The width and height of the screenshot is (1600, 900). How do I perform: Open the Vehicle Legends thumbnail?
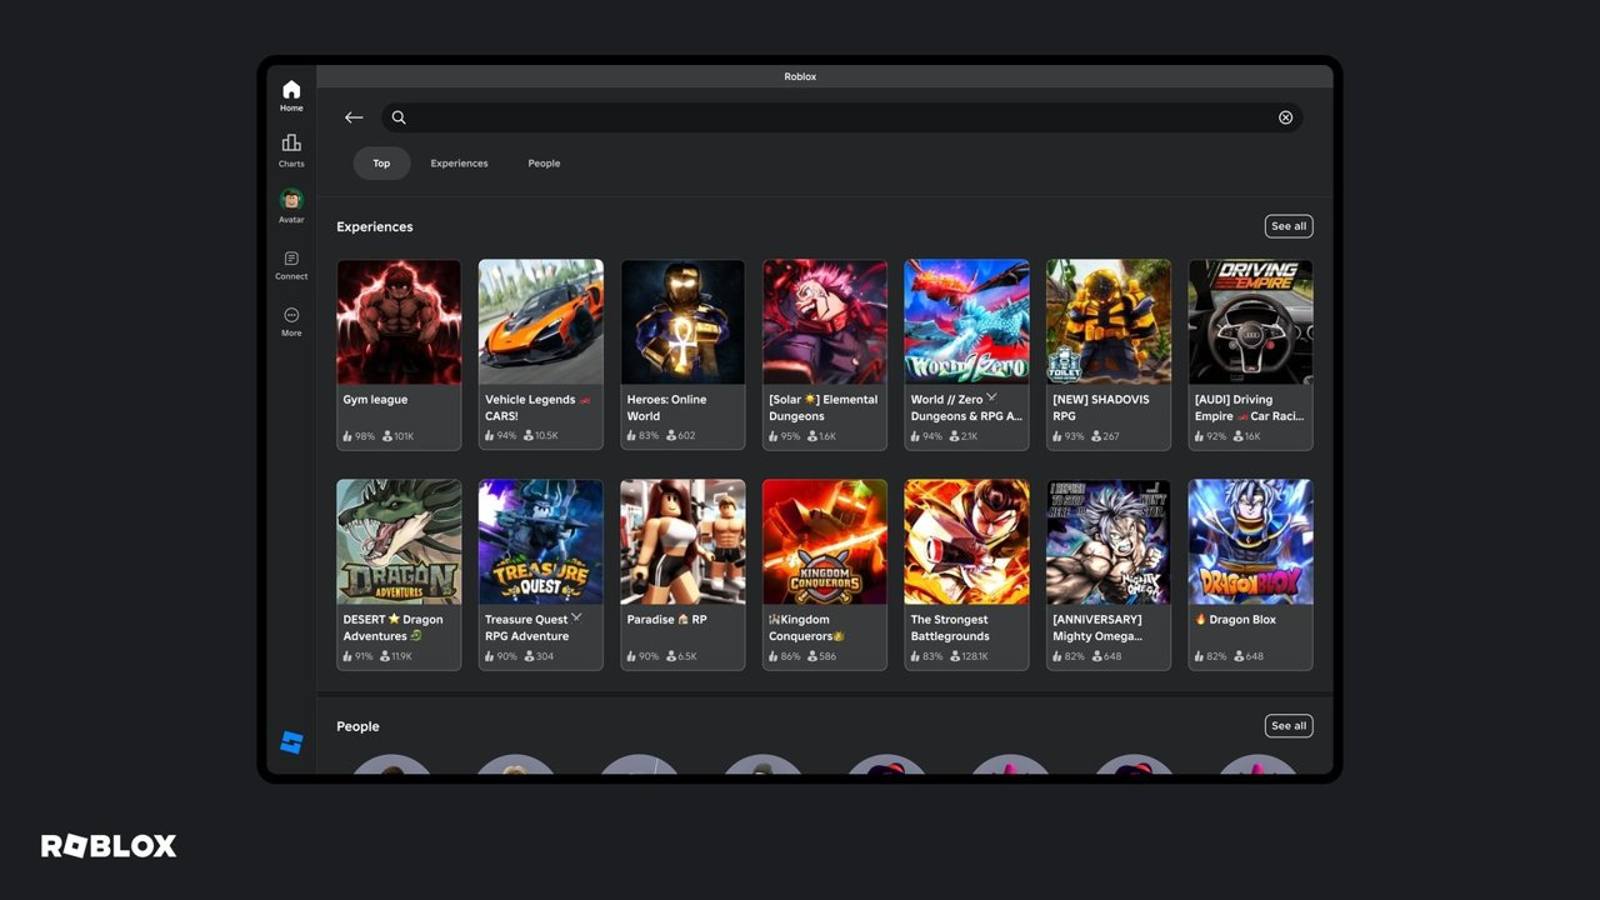tap(541, 322)
